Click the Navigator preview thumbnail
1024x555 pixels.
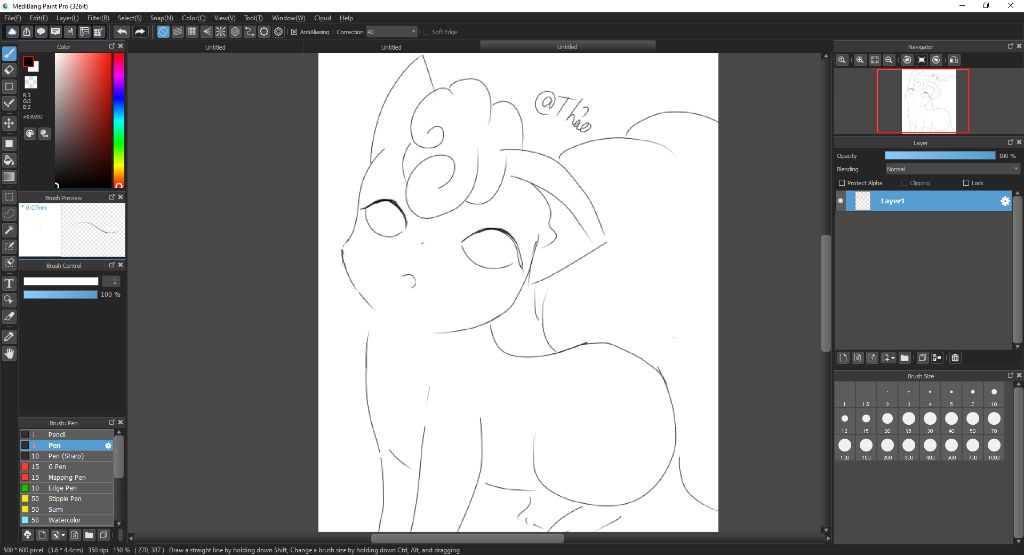point(928,101)
